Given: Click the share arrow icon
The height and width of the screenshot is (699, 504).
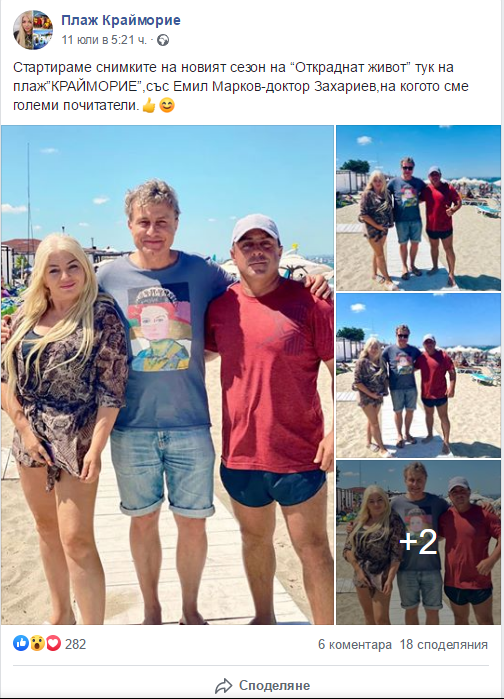Looking at the screenshot, I should point(224,685).
